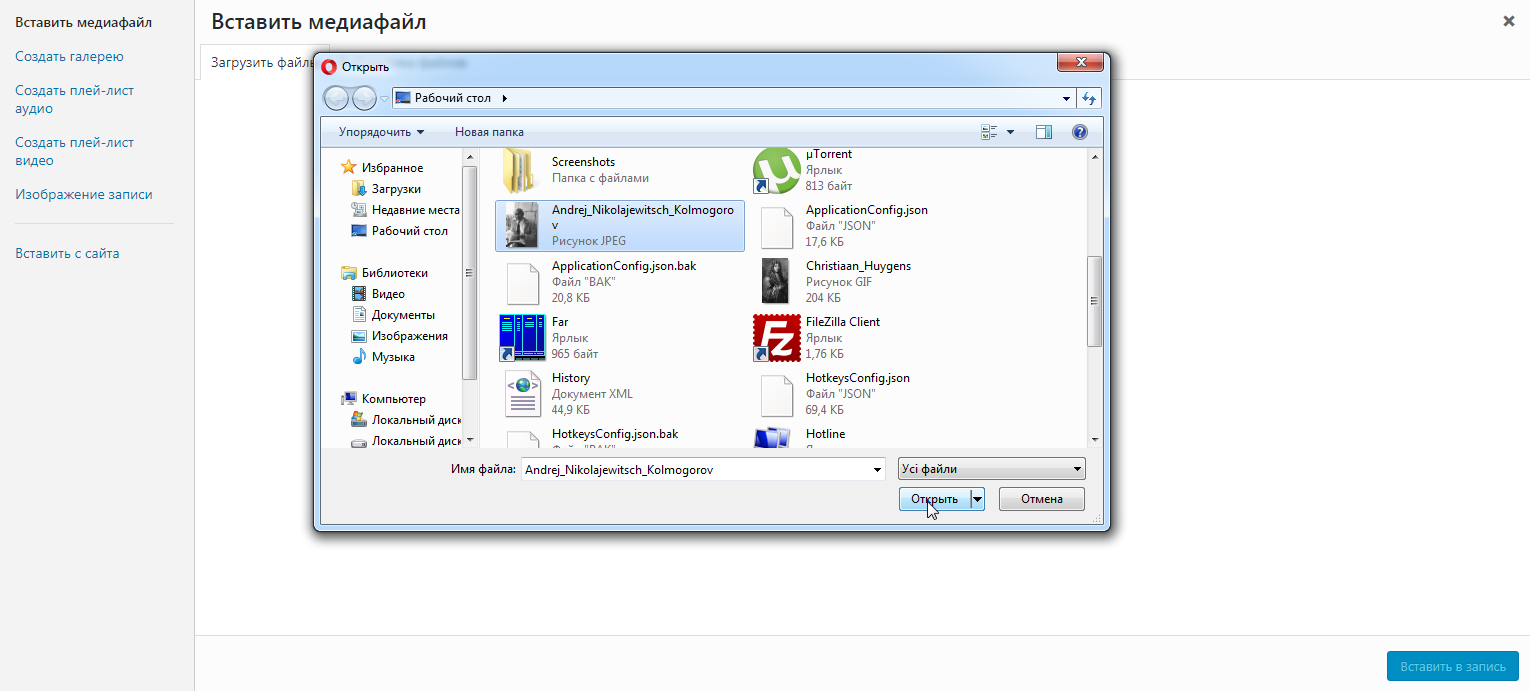This screenshot has width=1530, height=691.
Task: Select the FileZilla Client shortcut icon
Action: tap(776, 338)
